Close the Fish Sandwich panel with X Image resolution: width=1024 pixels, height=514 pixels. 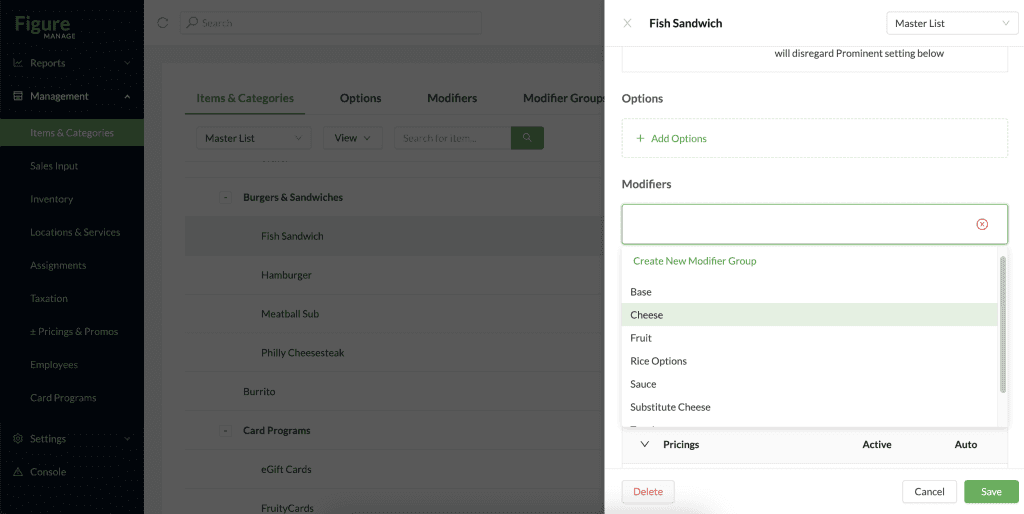pyautogui.click(x=627, y=23)
